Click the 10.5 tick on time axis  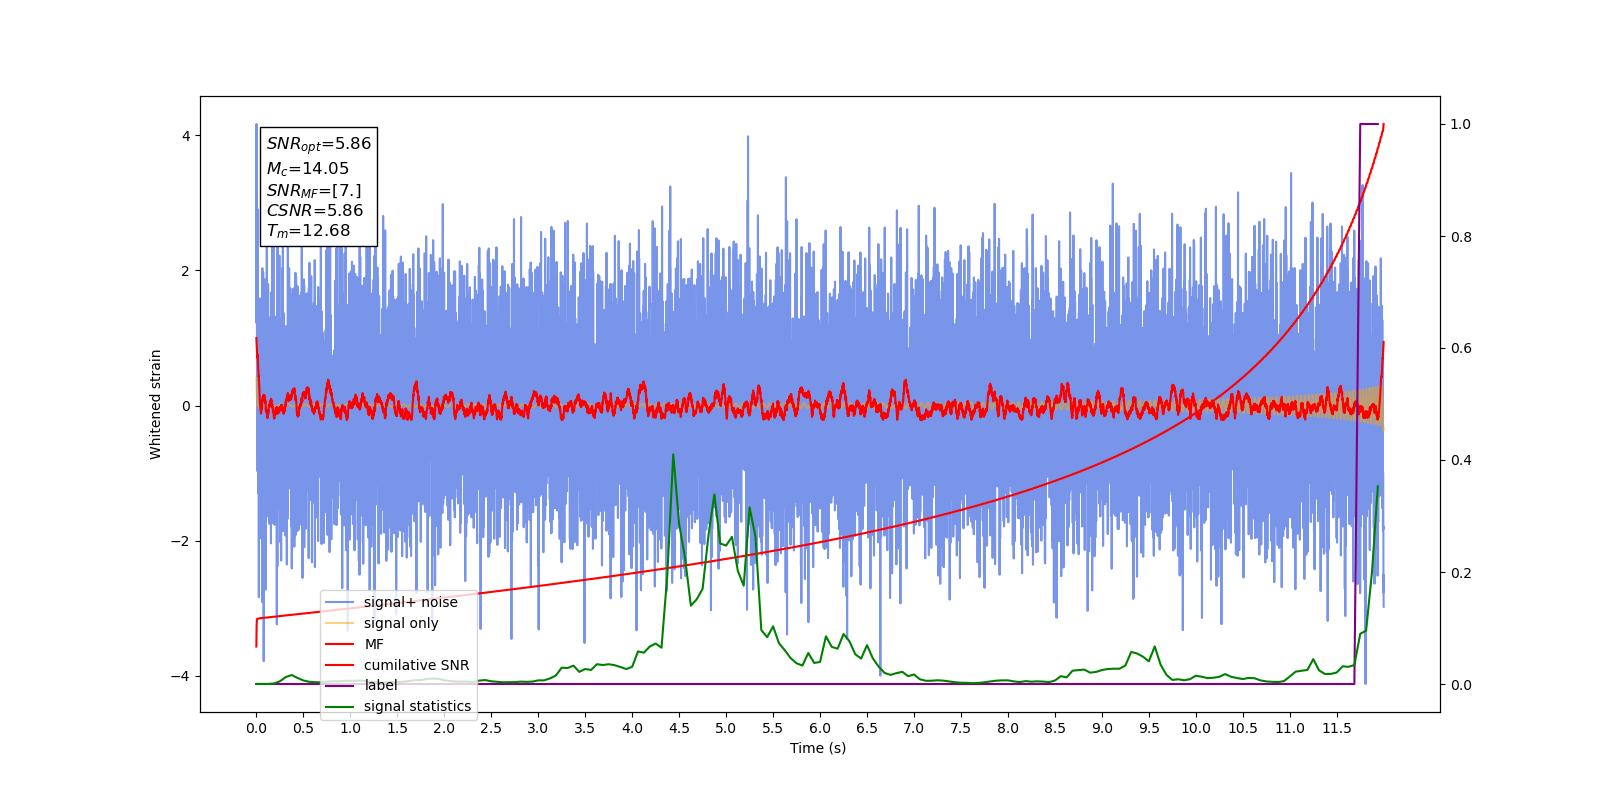[x=1243, y=728]
